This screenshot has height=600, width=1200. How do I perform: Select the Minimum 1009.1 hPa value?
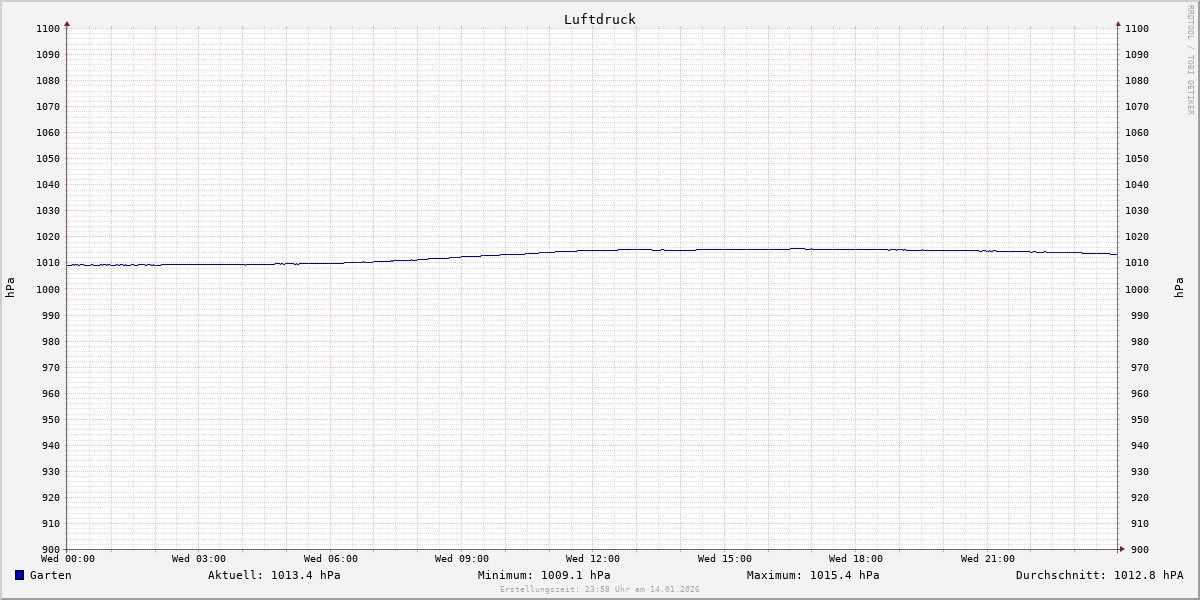(544, 575)
